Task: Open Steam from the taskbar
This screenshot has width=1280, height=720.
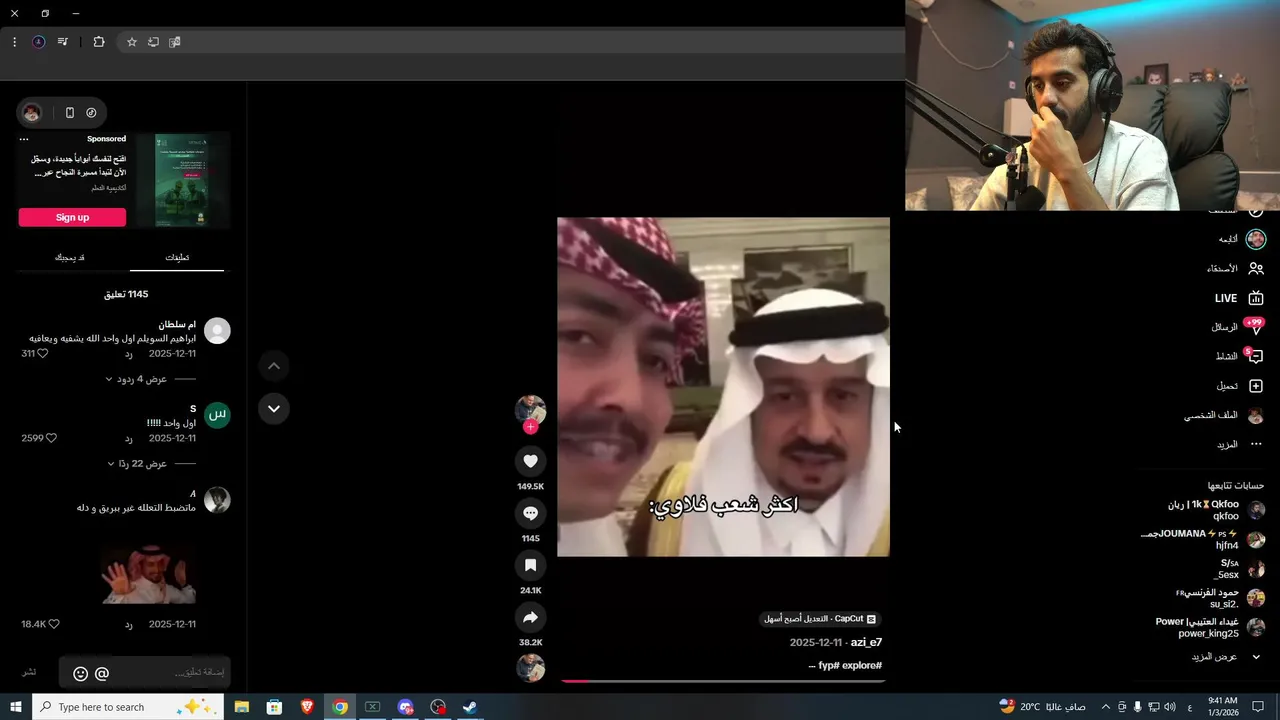Action: tap(469, 707)
